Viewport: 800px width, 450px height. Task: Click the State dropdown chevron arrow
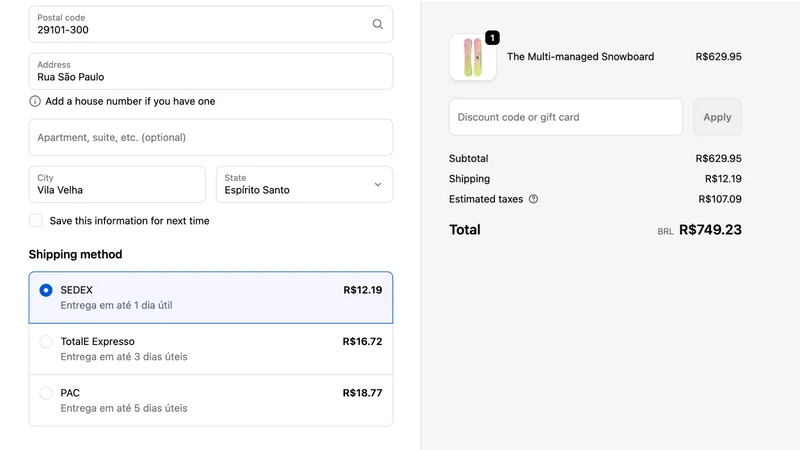click(x=378, y=184)
